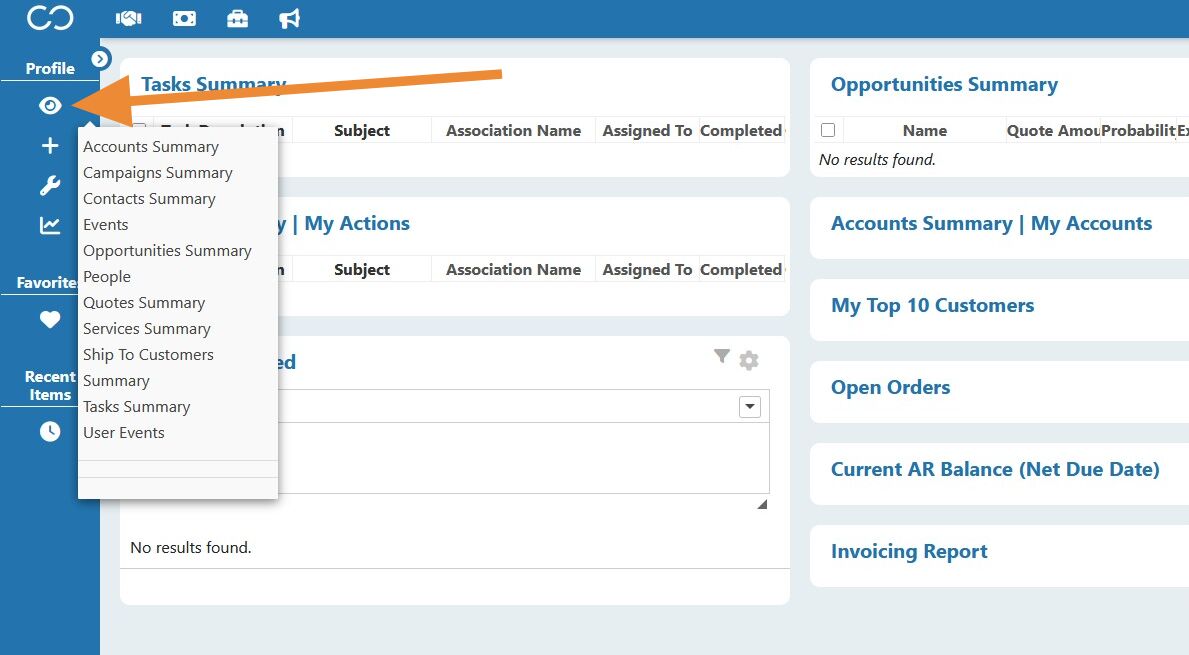Viewport: 1189px width, 655px height.
Task: Open the Invoicing Report panel title
Action: click(x=909, y=551)
